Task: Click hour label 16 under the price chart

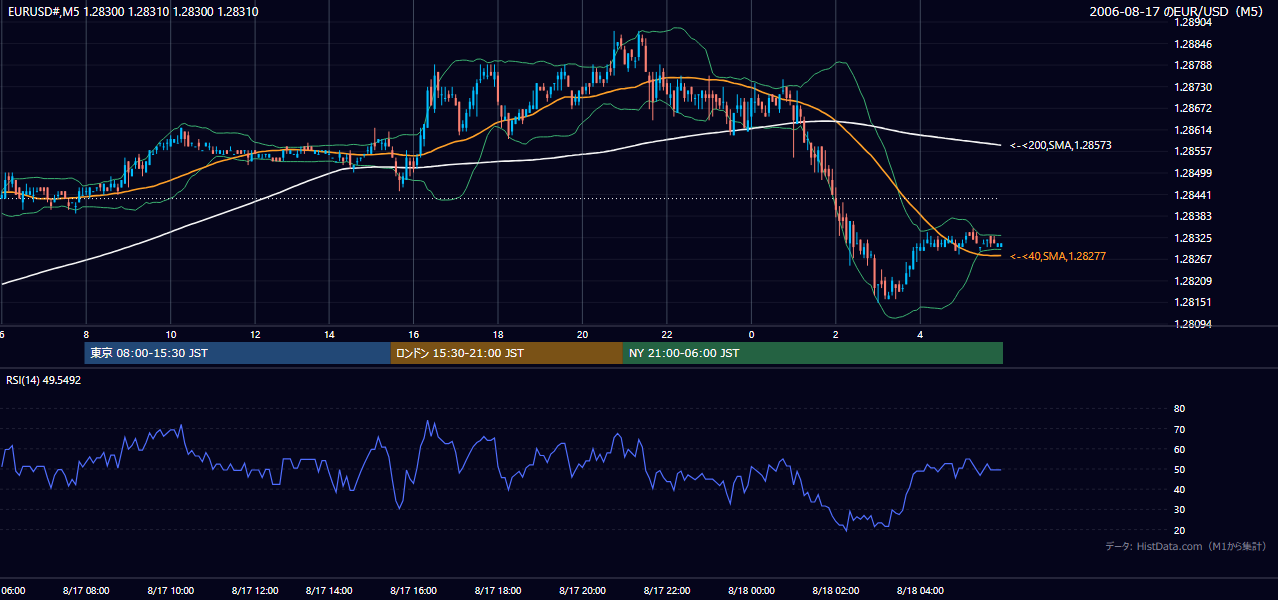Action: [x=413, y=334]
